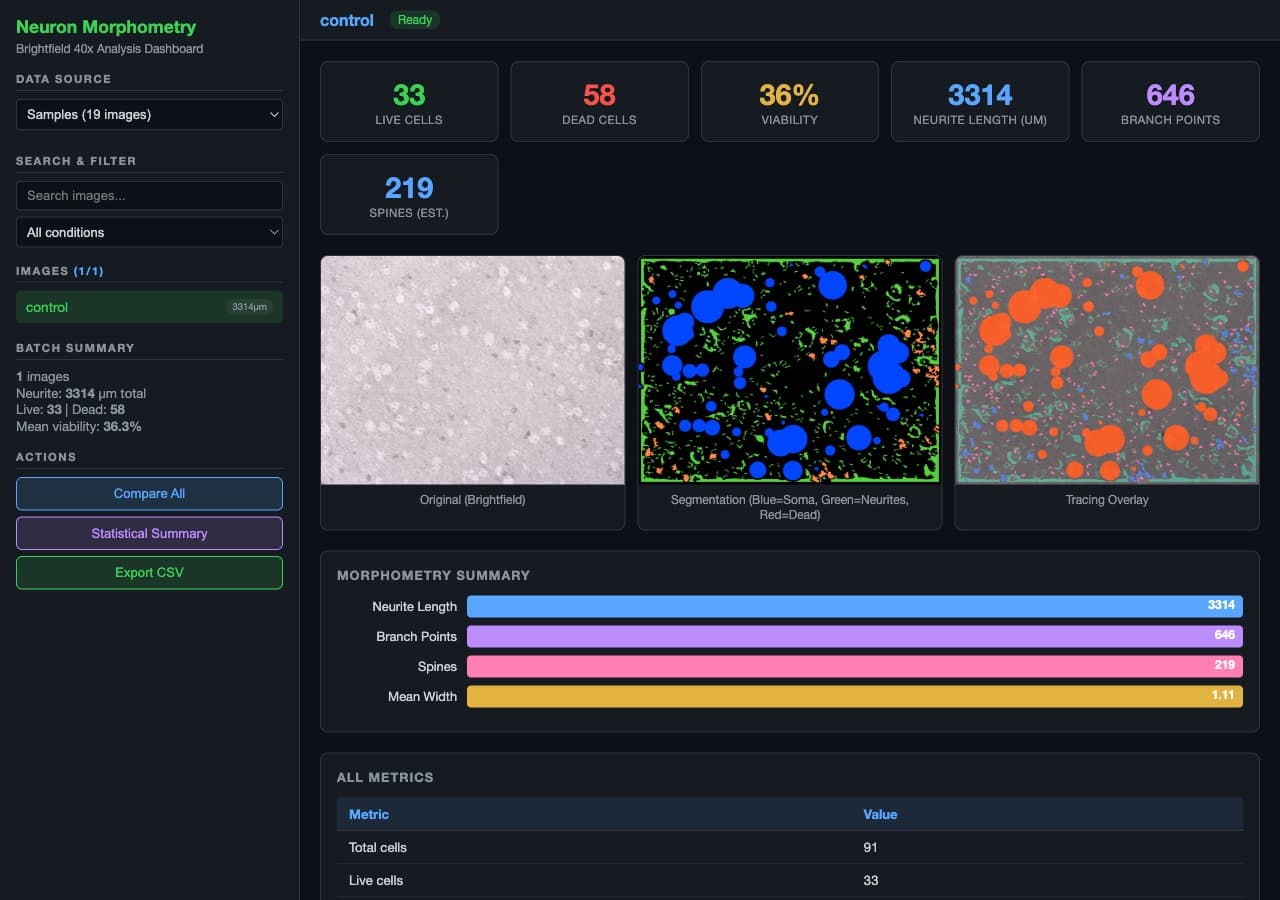Click the Compare All button
This screenshot has height=900, width=1280.
149,493
